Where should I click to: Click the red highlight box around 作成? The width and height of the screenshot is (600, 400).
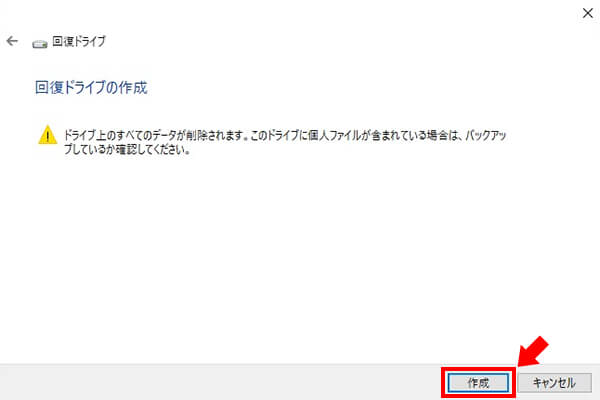point(478,382)
